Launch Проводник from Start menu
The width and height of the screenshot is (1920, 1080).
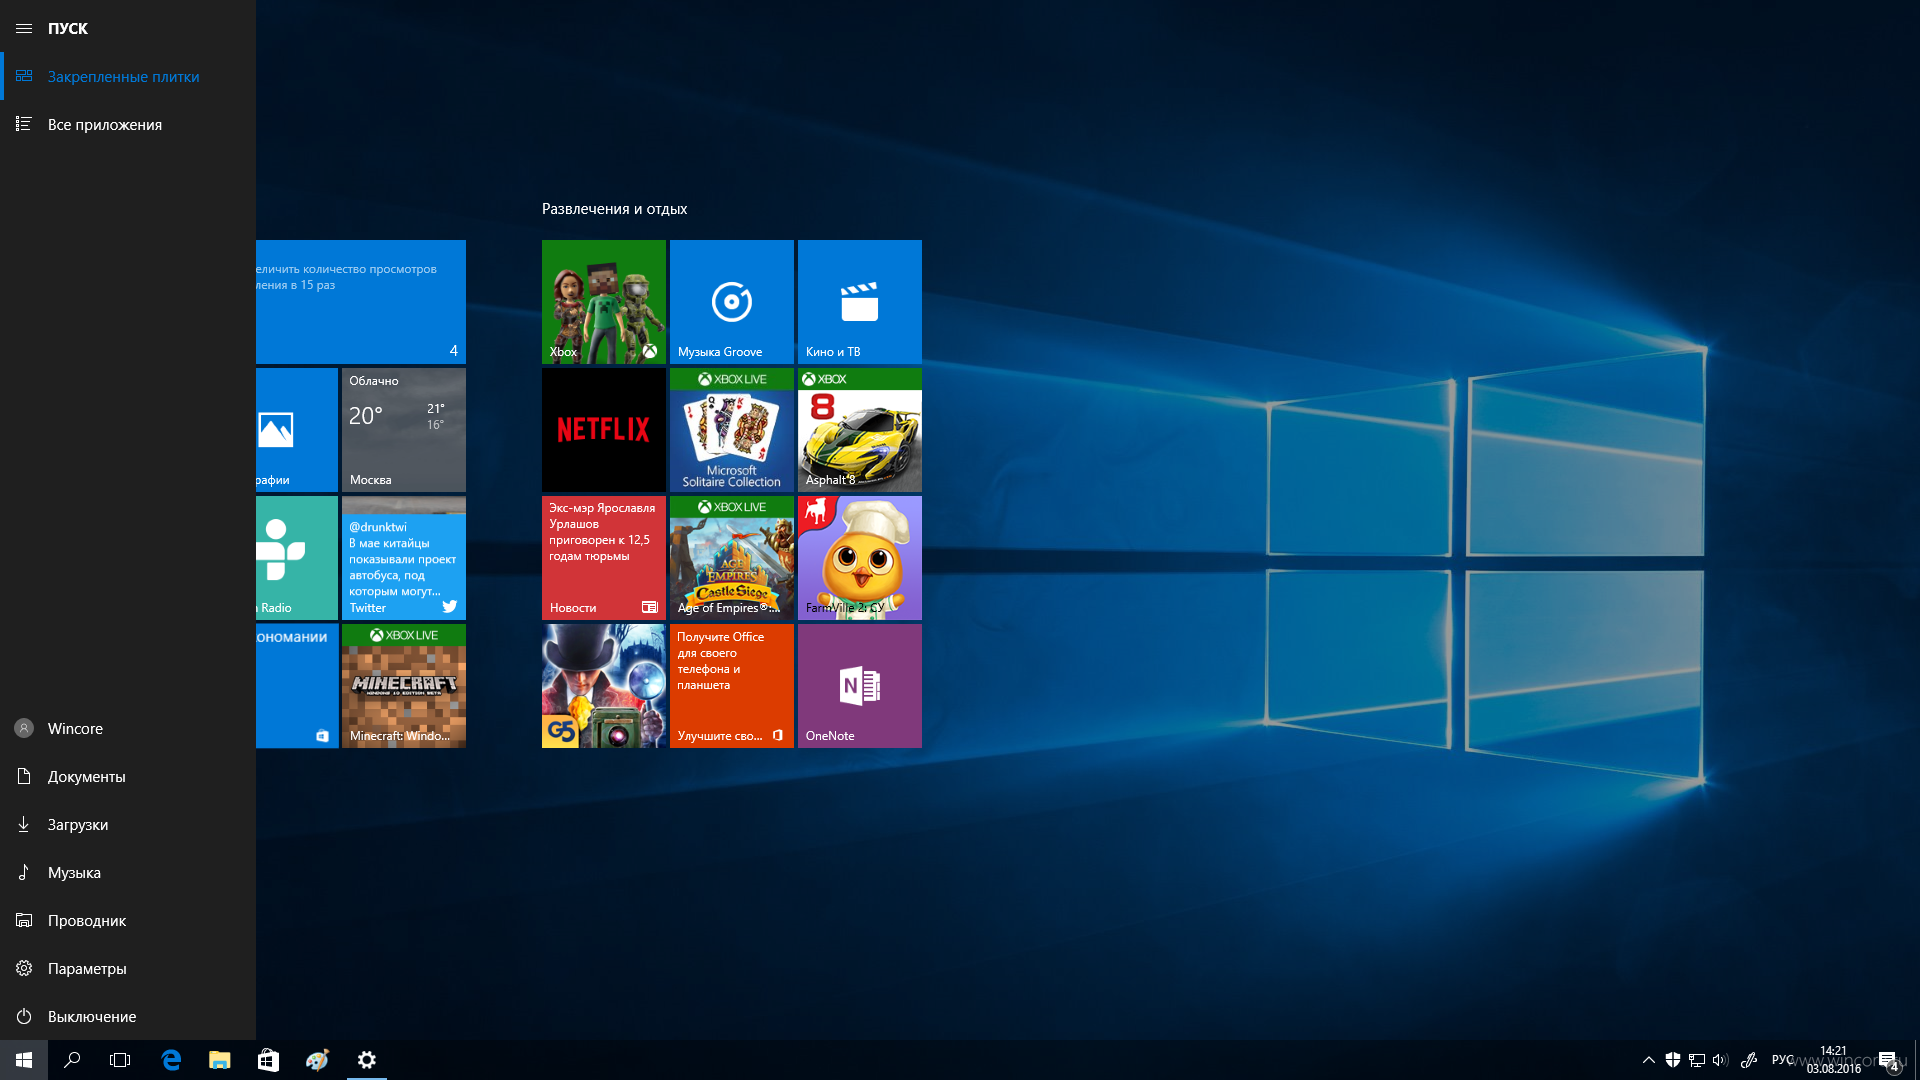coord(128,920)
